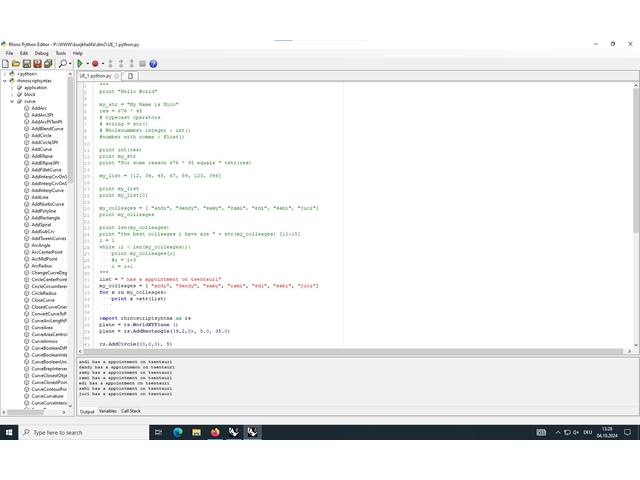Open the breakpoint options dropdown arrow

[x=103, y=64]
